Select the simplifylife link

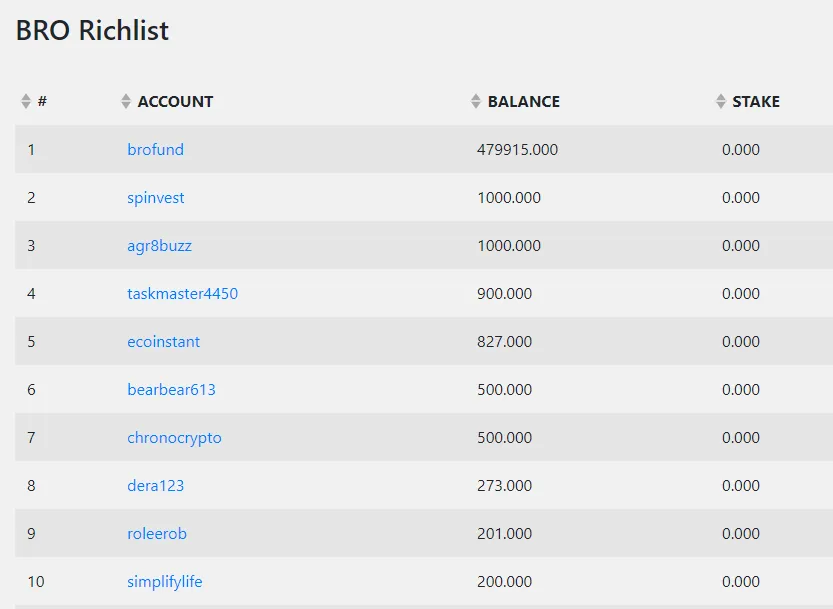164,581
